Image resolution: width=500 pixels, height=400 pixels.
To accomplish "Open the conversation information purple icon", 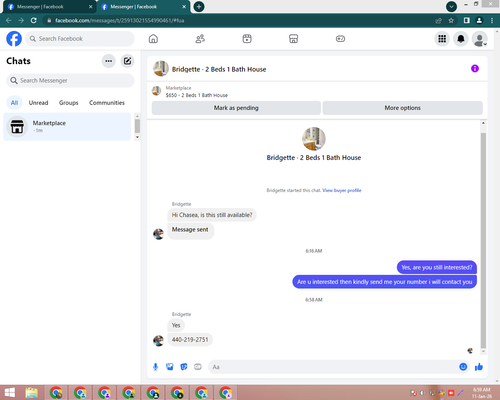I will pos(475,69).
